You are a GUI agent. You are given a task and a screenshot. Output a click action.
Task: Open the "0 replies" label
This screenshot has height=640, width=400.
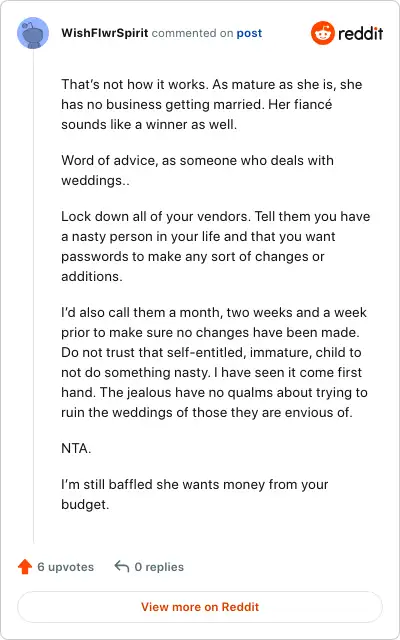pyautogui.click(x=159, y=567)
